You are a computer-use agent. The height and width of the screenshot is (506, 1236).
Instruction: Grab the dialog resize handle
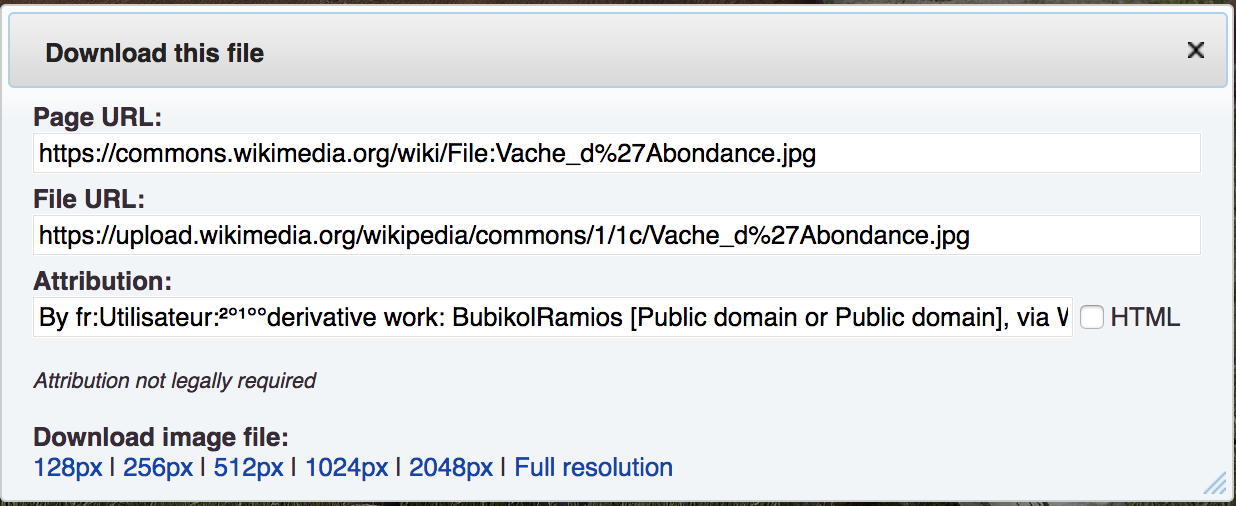click(1215, 485)
